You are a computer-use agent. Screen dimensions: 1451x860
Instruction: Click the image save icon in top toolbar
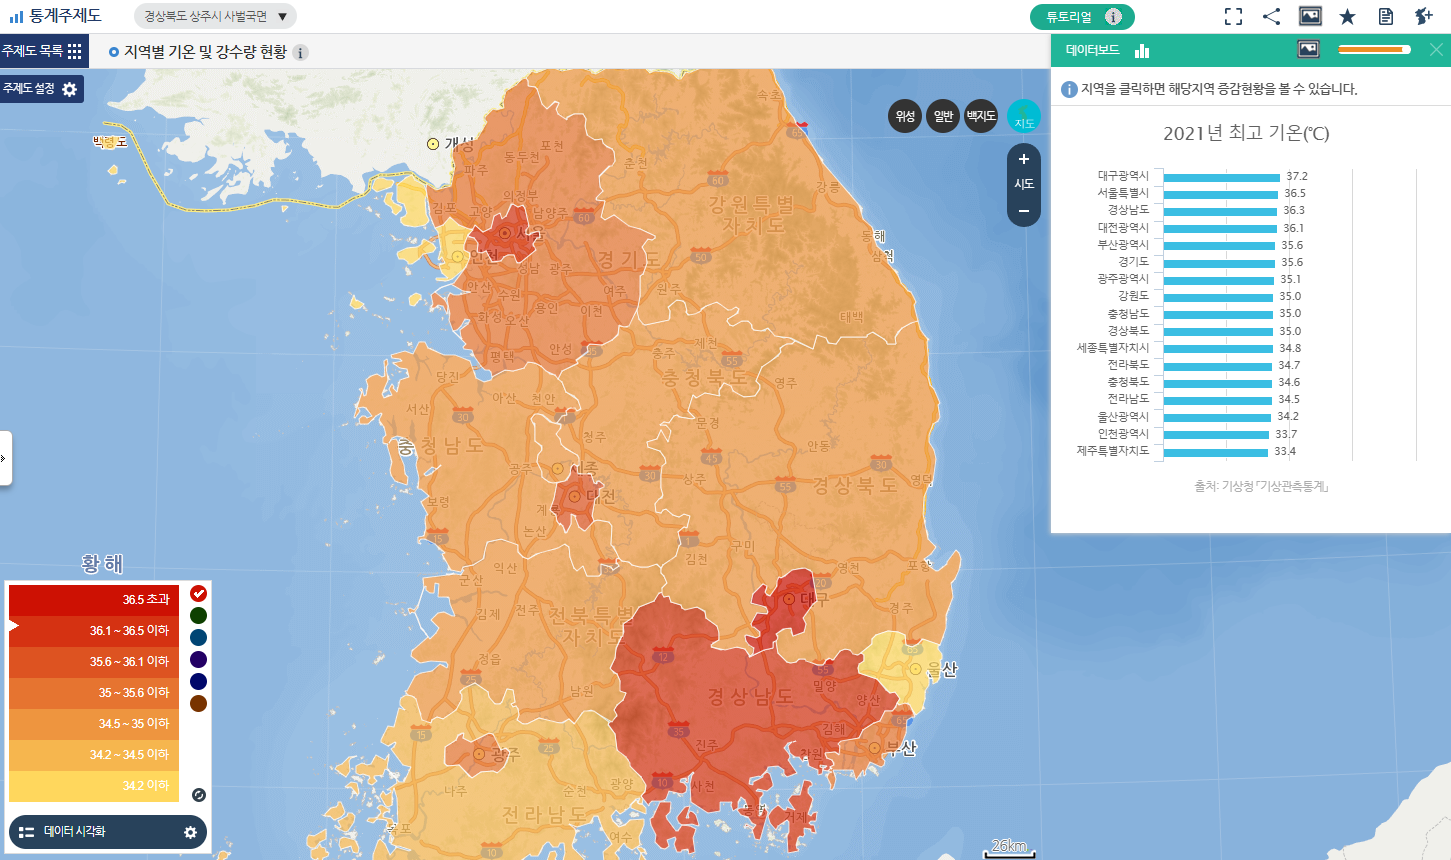[x=1310, y=16]
